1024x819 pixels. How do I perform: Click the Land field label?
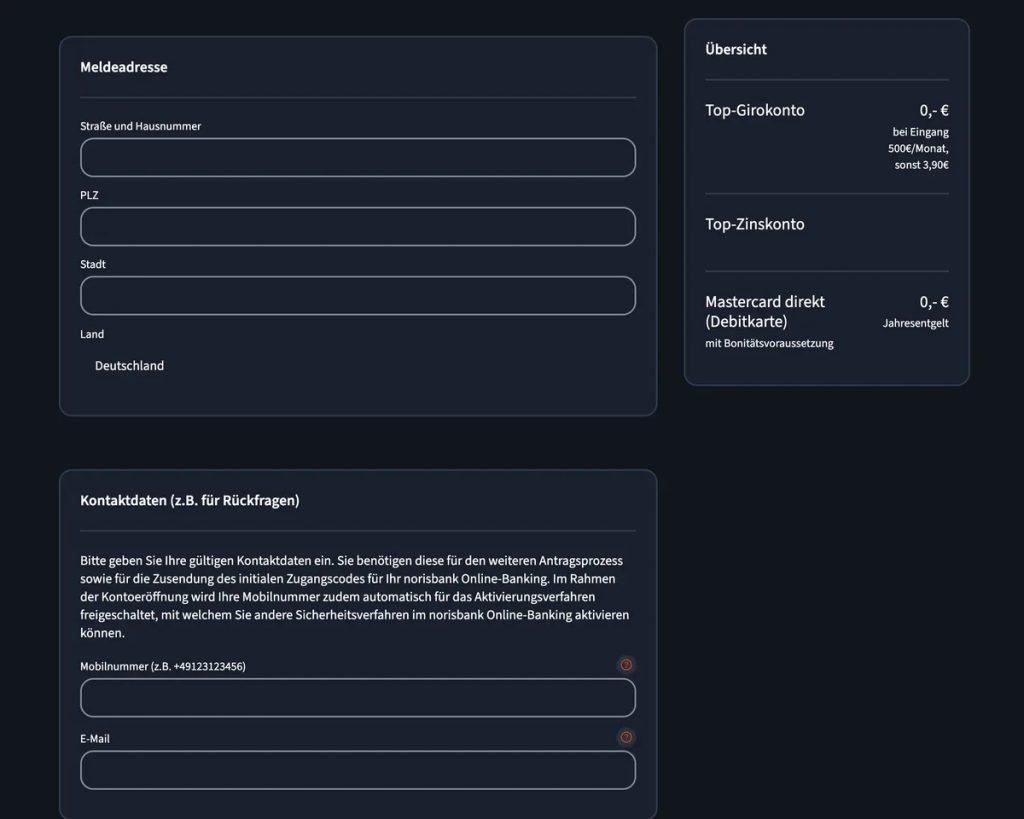point(91,334)
